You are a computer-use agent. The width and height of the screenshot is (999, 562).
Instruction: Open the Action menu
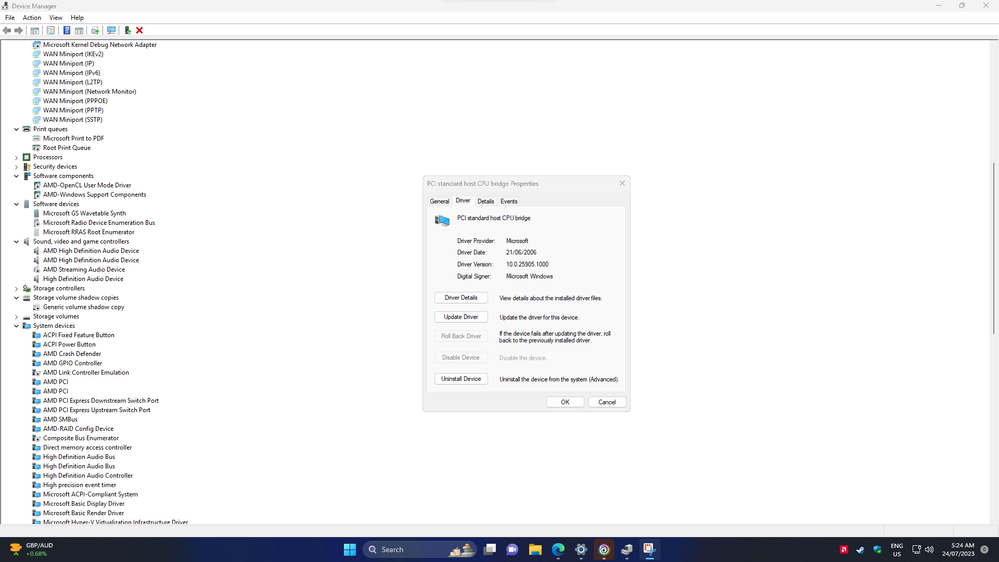point(32,18)
